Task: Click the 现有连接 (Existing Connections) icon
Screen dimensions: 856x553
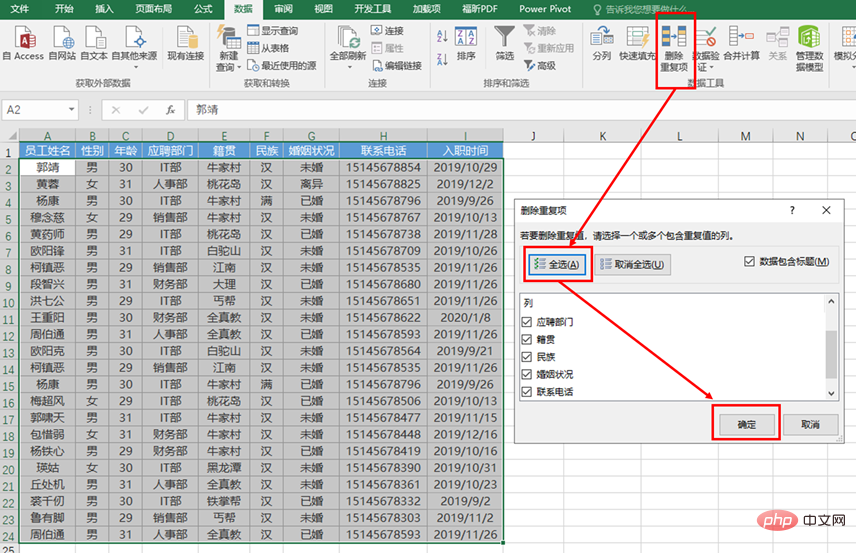Action: [x=185, y=43]
